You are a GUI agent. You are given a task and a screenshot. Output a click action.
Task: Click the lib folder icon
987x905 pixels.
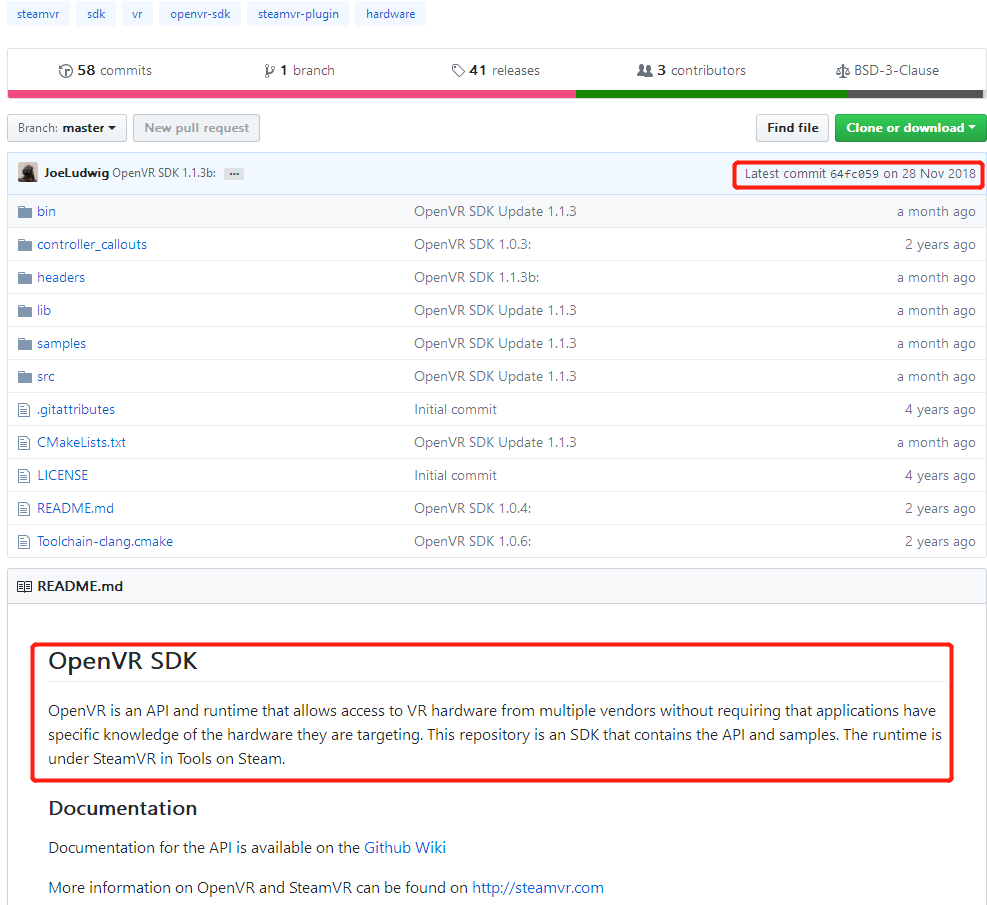pos(25,311)
